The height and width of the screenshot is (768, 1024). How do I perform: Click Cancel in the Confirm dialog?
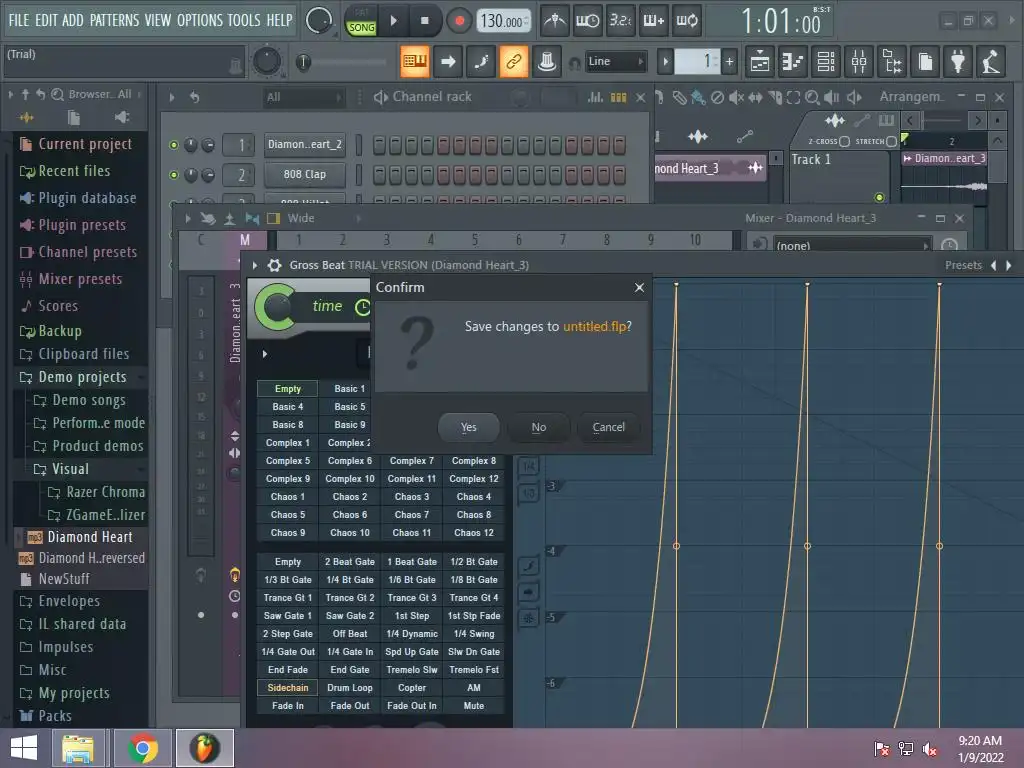coord(609,427)
